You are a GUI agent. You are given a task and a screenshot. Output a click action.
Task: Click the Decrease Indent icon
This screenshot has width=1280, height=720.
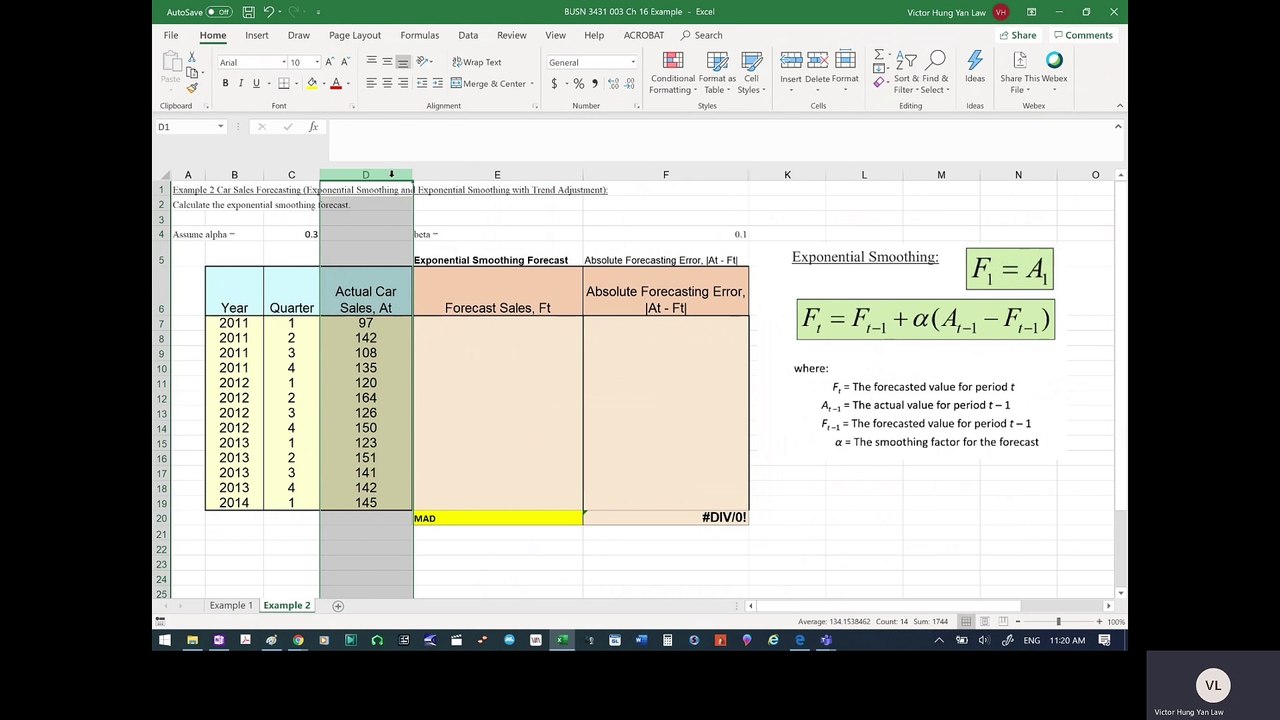click(x=422, y=84)
